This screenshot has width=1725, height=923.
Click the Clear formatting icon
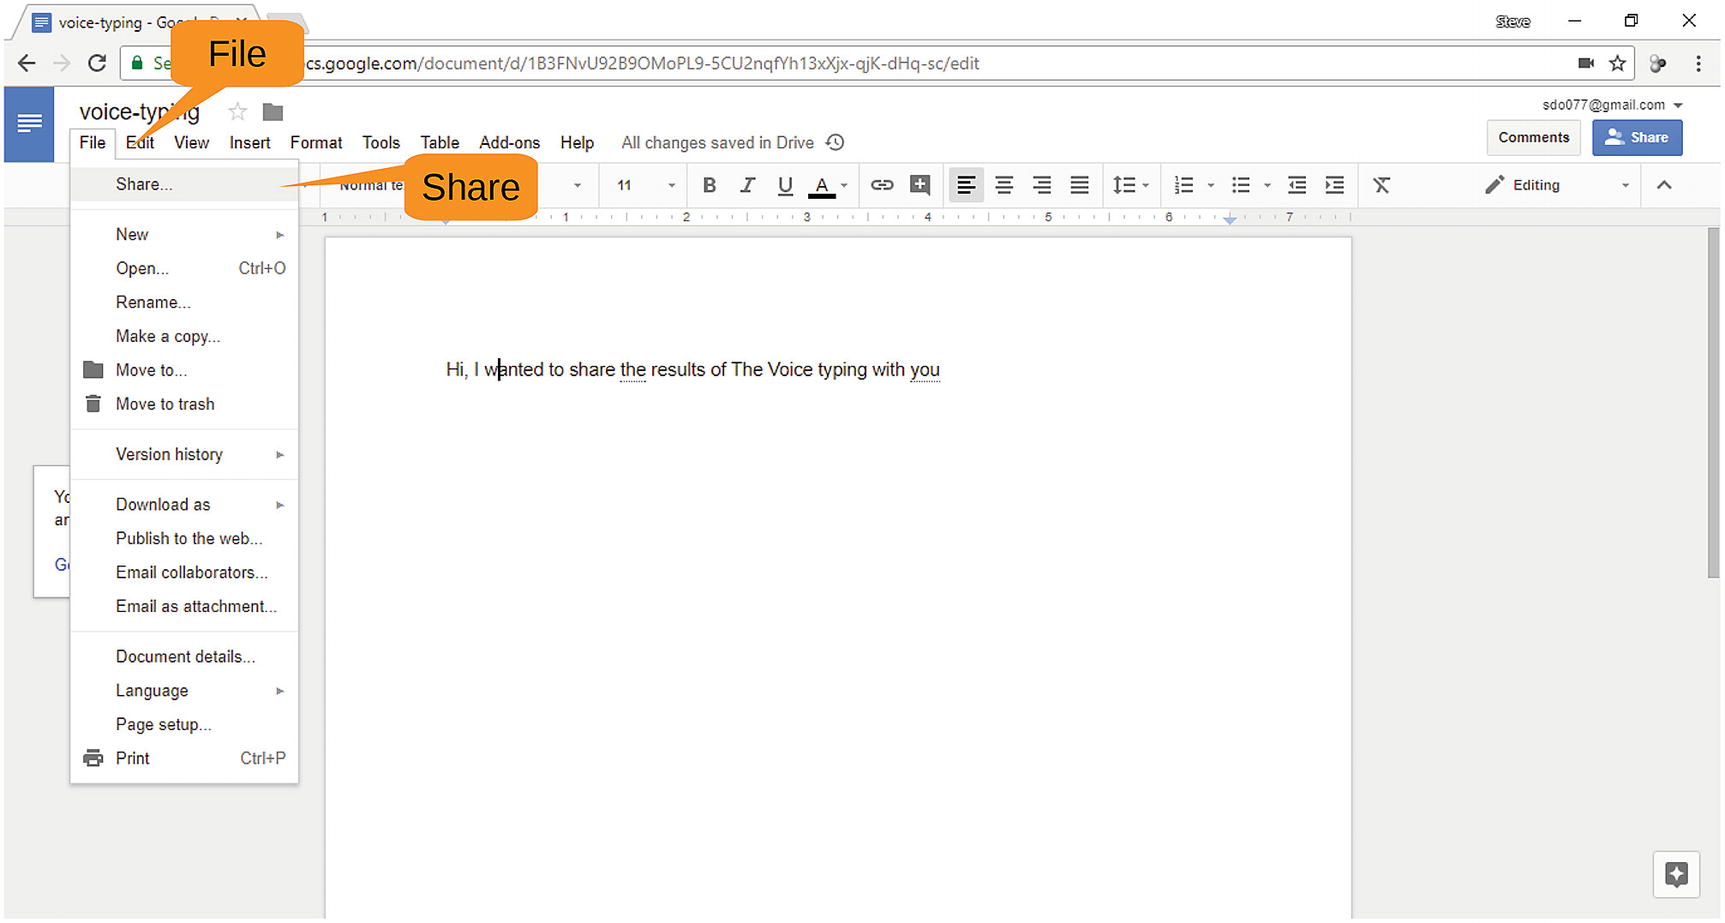pos(1381,185)
